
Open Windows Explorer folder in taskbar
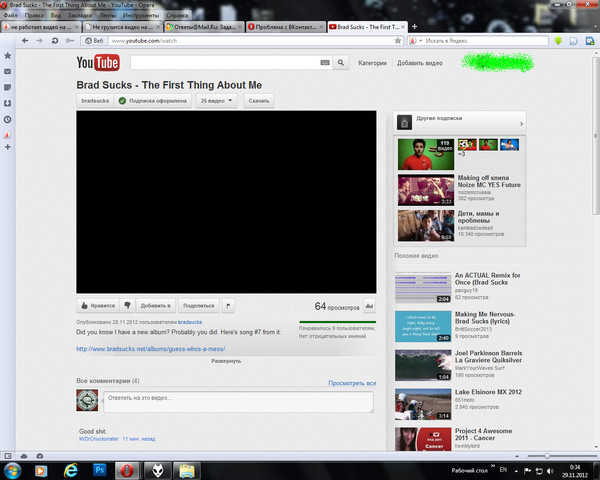click(187, 470)
